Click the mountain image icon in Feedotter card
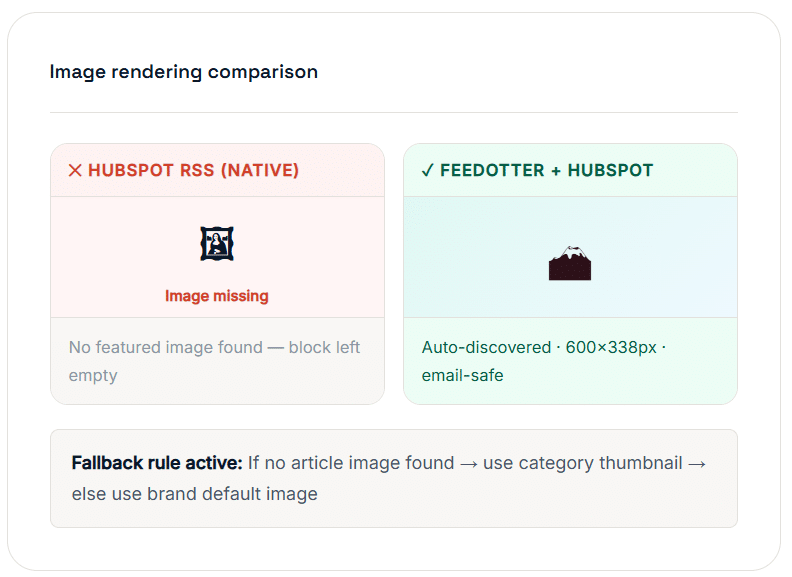 pyautogui.click(x=570, y=263)
